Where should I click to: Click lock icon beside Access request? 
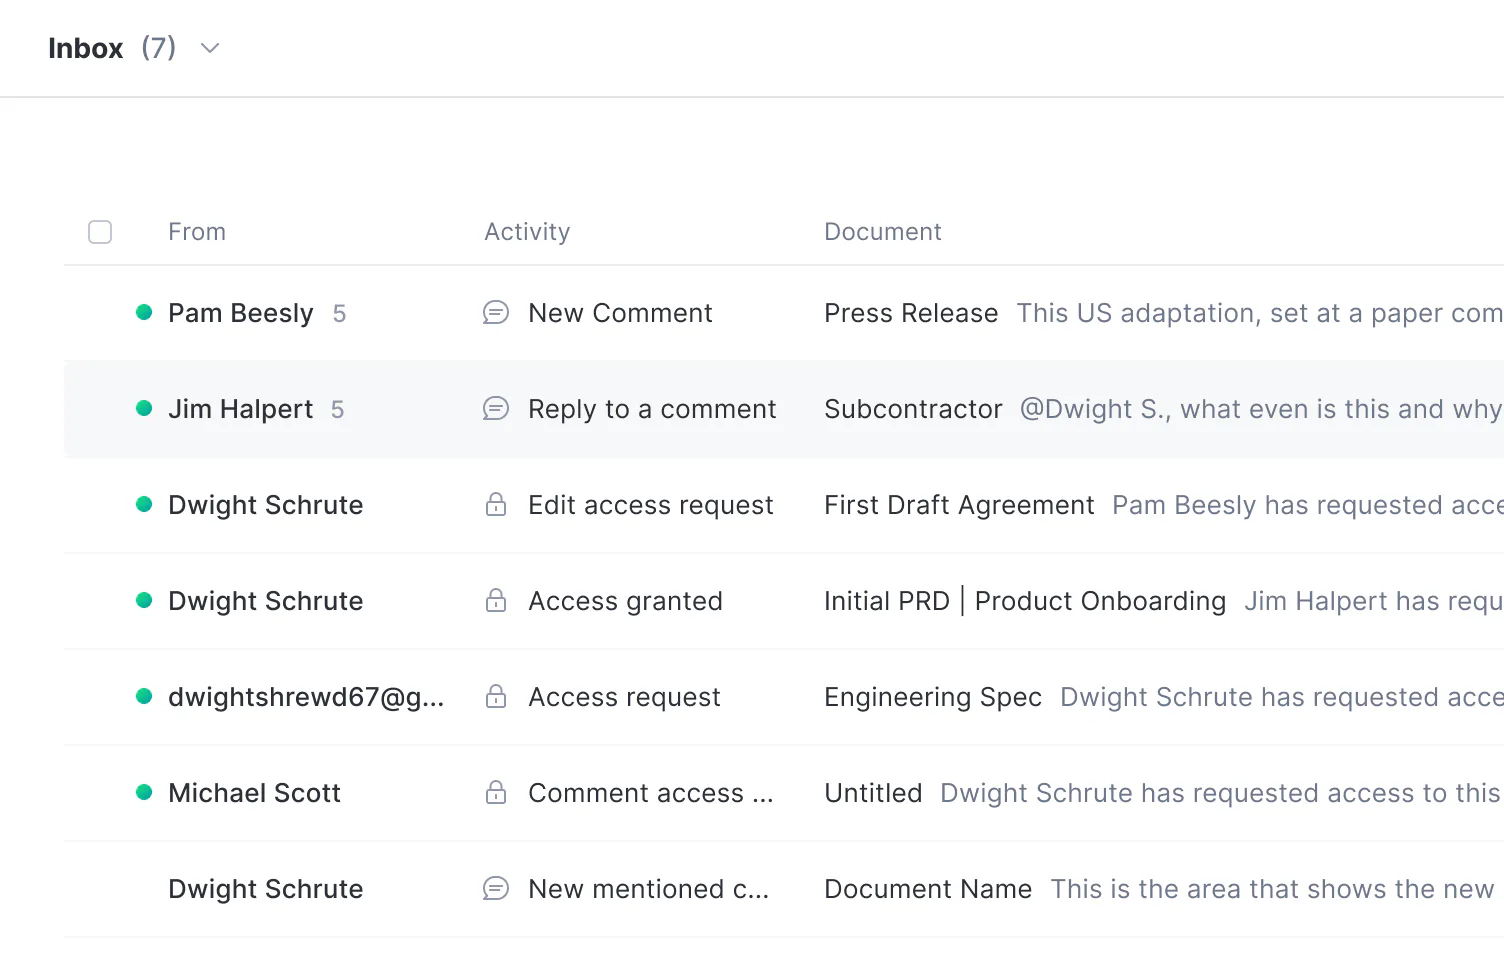[x=496, y=696]
